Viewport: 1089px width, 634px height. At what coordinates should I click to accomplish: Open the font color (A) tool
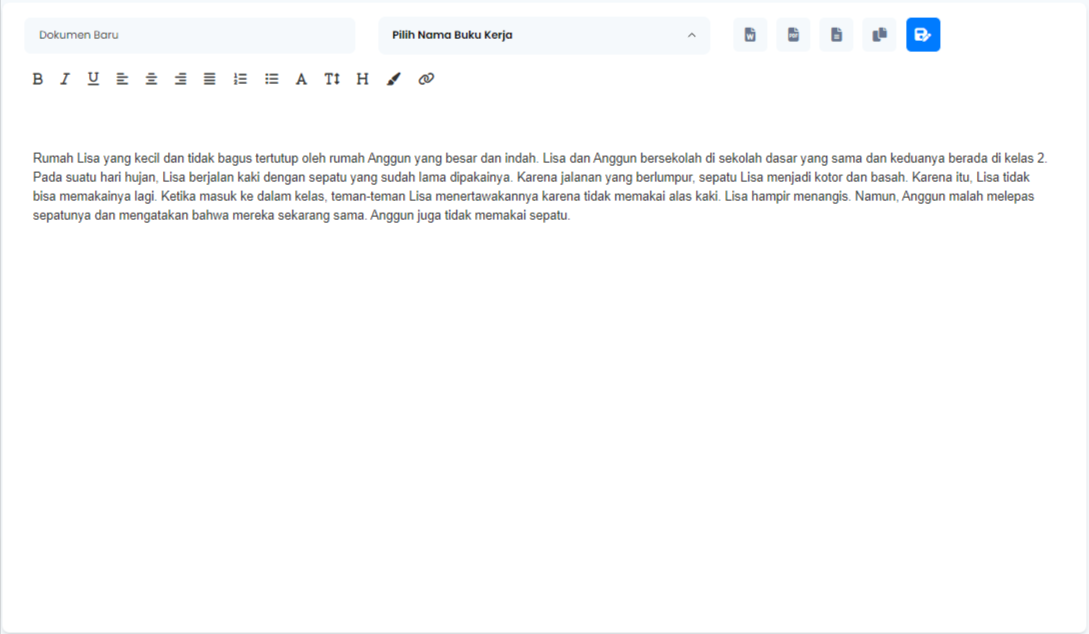pyautogui.click(x=301, y=79)
